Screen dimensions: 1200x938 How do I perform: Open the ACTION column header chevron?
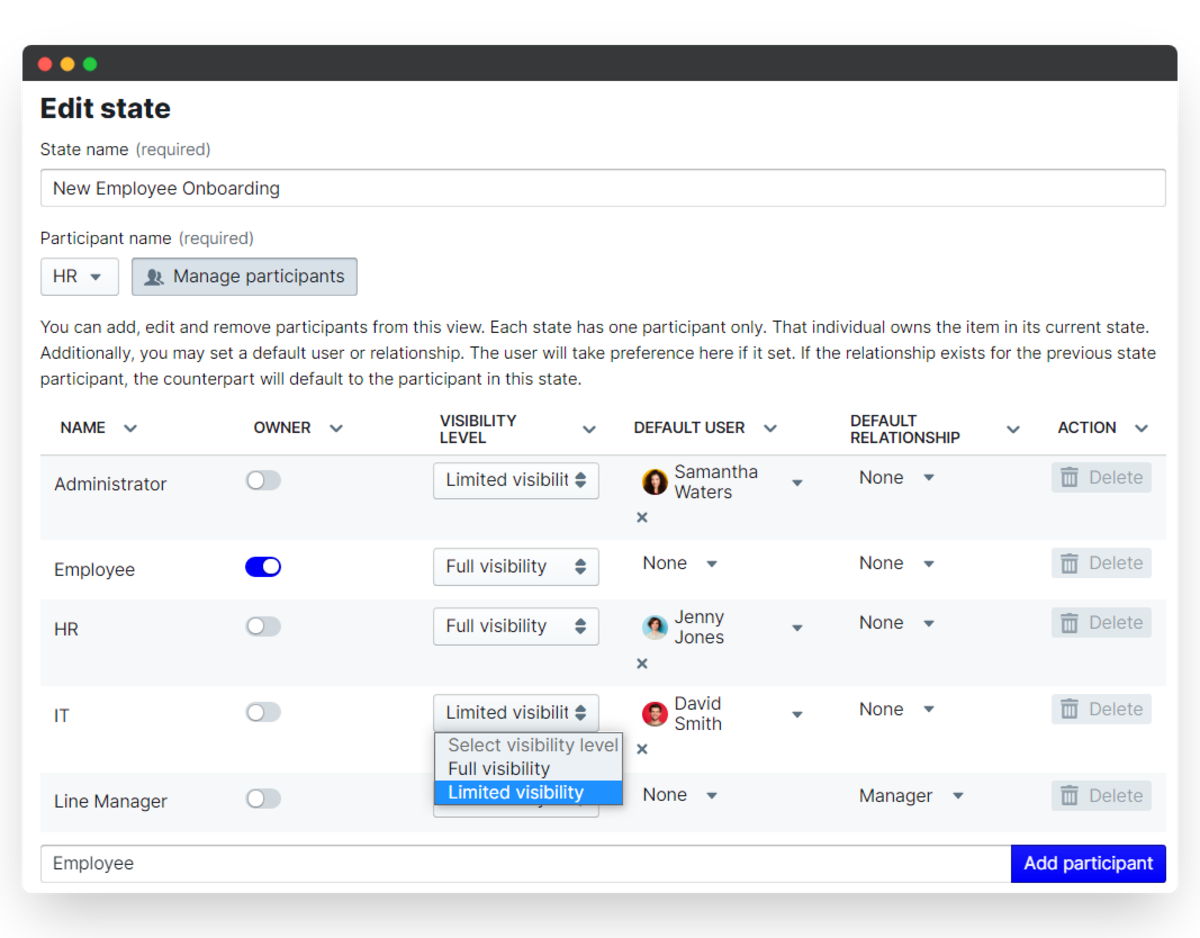pos(1142,428)
